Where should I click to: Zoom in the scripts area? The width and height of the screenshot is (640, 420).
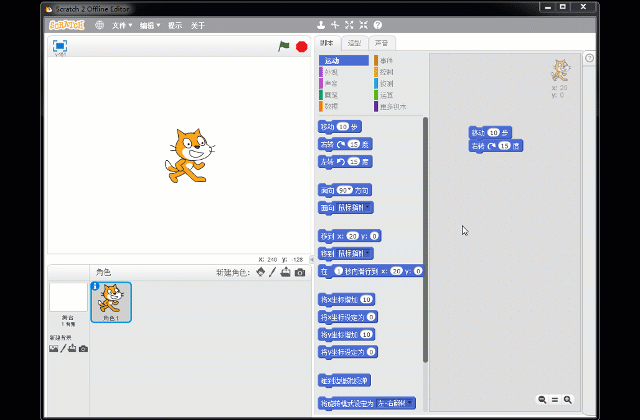(x=567, y=400)
